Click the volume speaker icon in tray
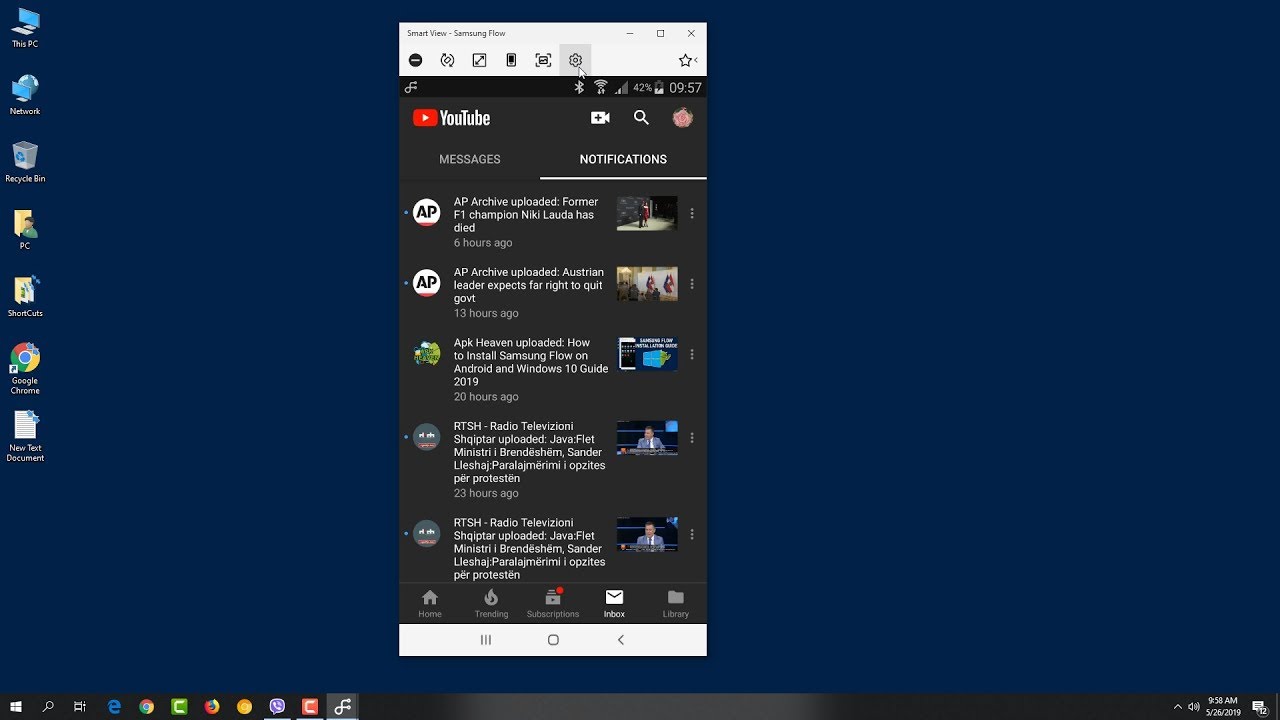This screenshot has width=1280, height=720. (1194, 707)
